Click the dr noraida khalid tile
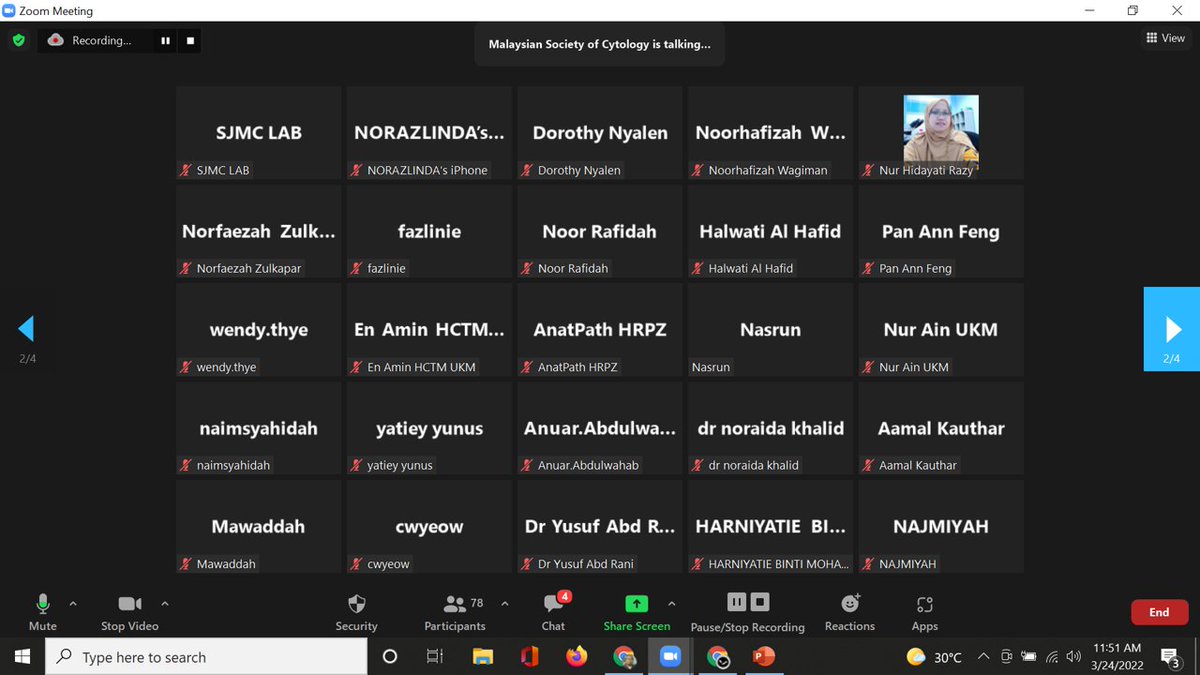 click(770, 428)
